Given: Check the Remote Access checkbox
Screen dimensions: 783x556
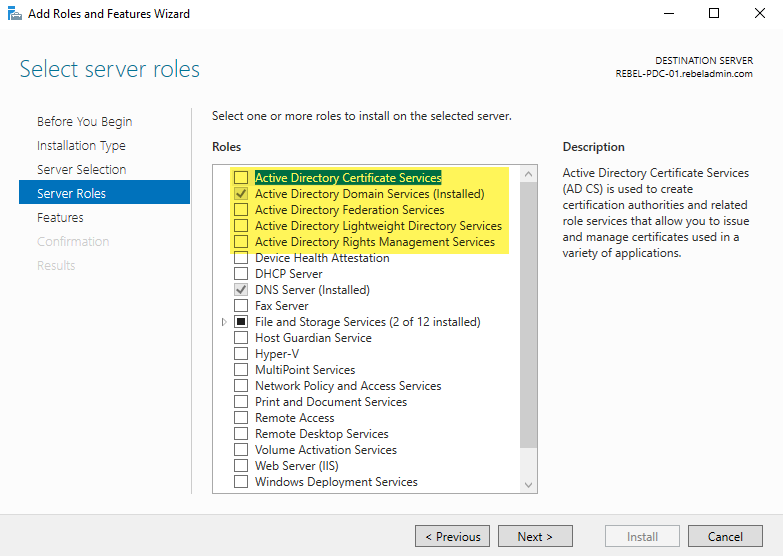Looking at the screenshot, I should coord(241,418).
